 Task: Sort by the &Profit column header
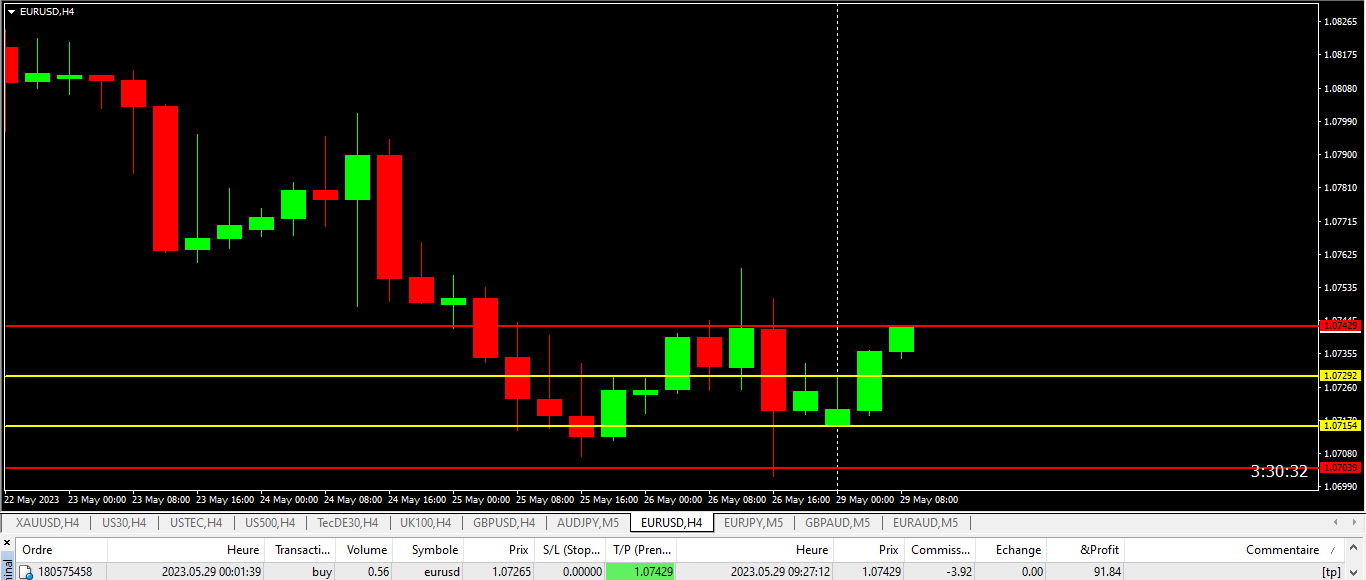(x=1085, y=550)
